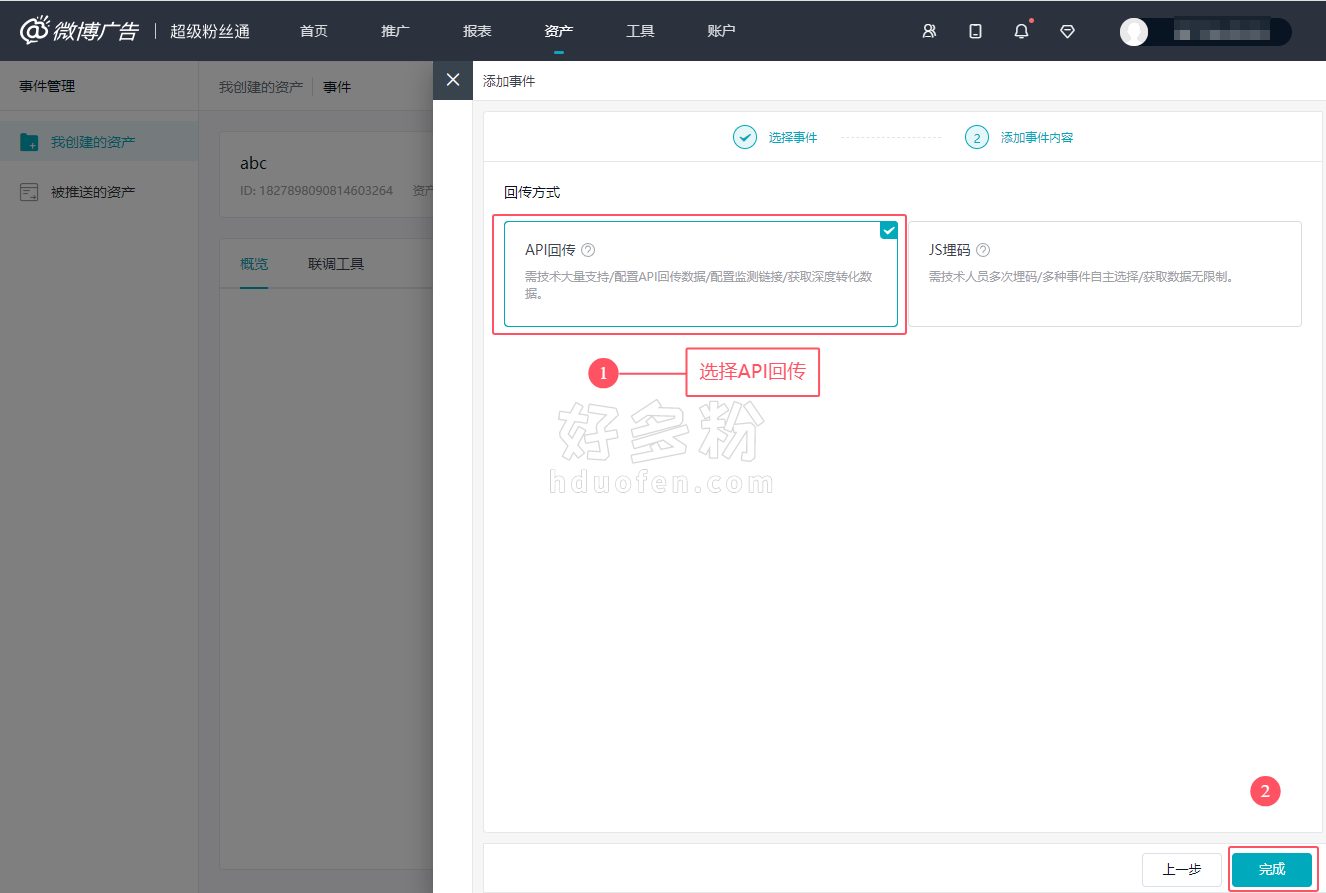Viewport: 1326px width, 893px height.
Task: Click the help icon next to JS埋码
Action: pyautogui.click(x=983, y=250)
